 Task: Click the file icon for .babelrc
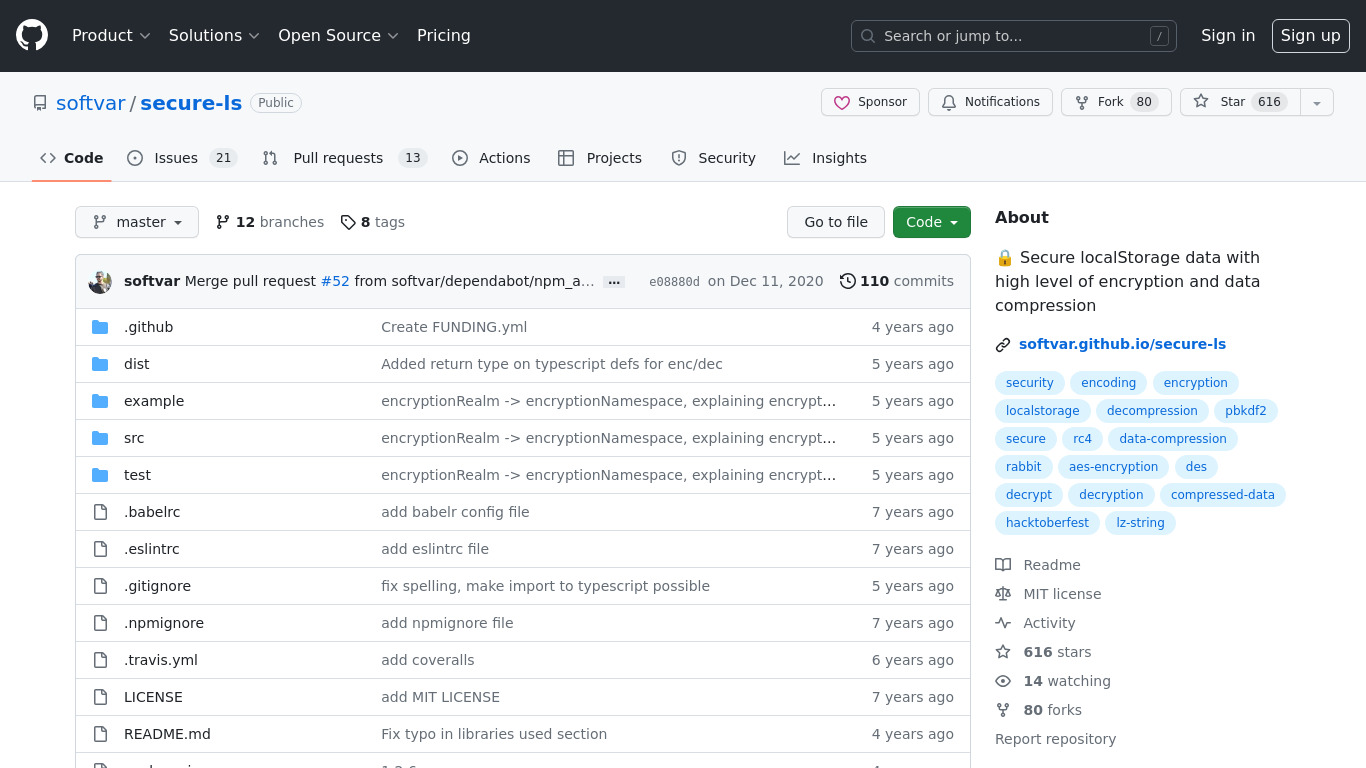click(100, 512)
